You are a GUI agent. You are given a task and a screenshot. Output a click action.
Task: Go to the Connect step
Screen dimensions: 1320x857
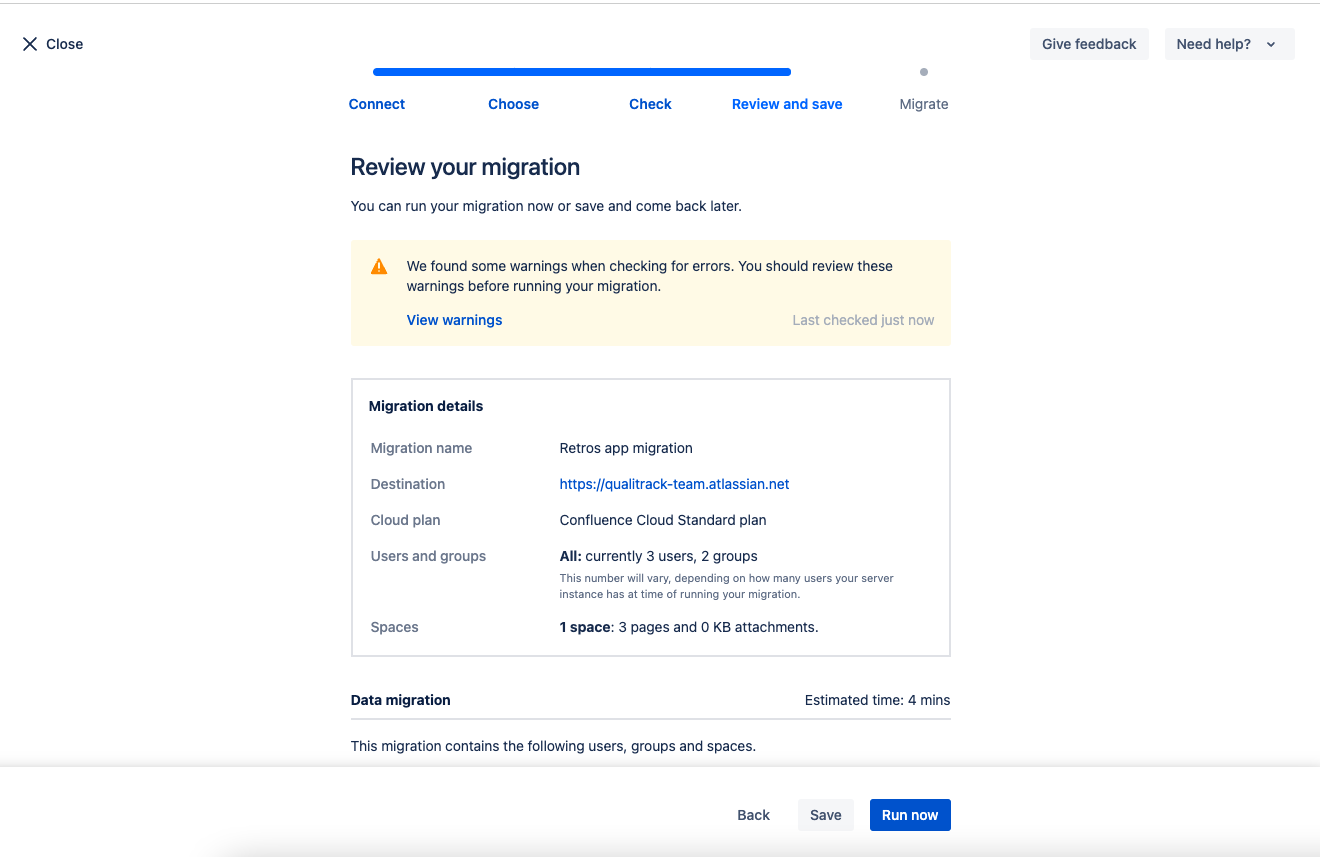377,104
